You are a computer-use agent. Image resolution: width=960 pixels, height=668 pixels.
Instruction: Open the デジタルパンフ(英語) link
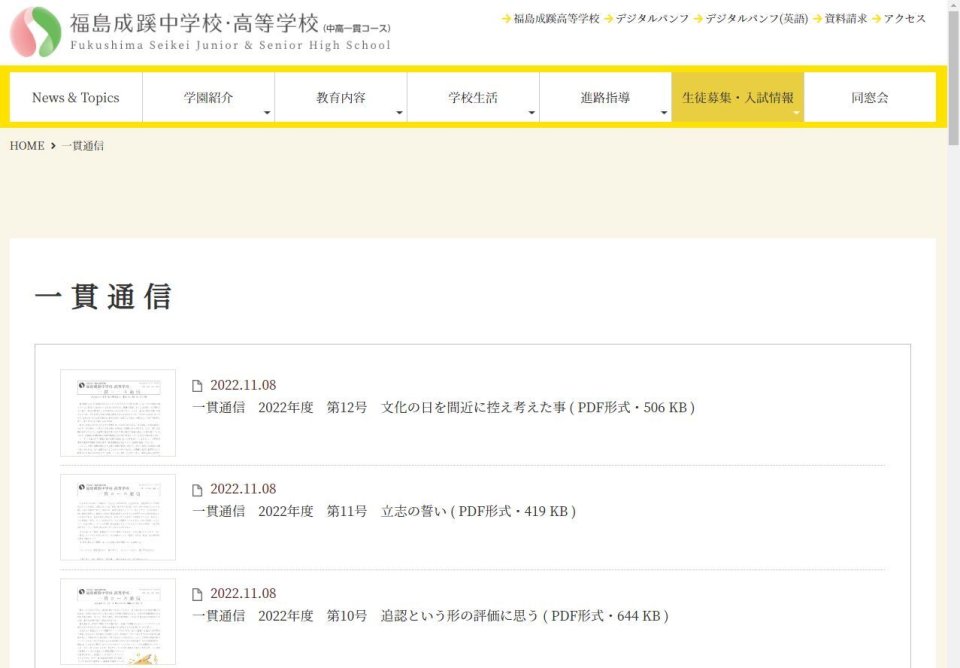point(756,19)
